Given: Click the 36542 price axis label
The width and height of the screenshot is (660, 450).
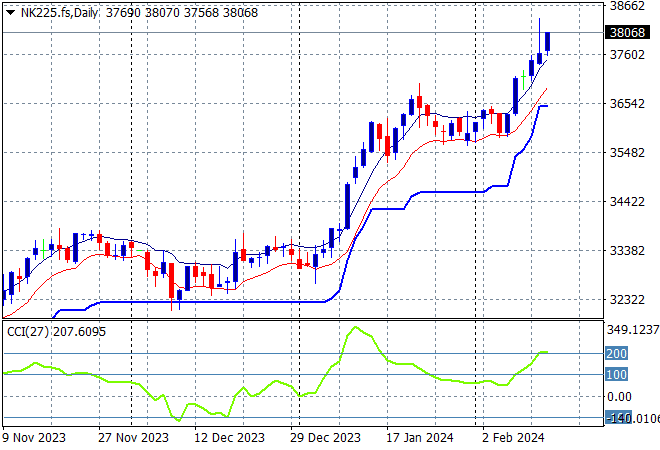Looking at the screenshot, I should pyautogui.click(x=627, y=104).
